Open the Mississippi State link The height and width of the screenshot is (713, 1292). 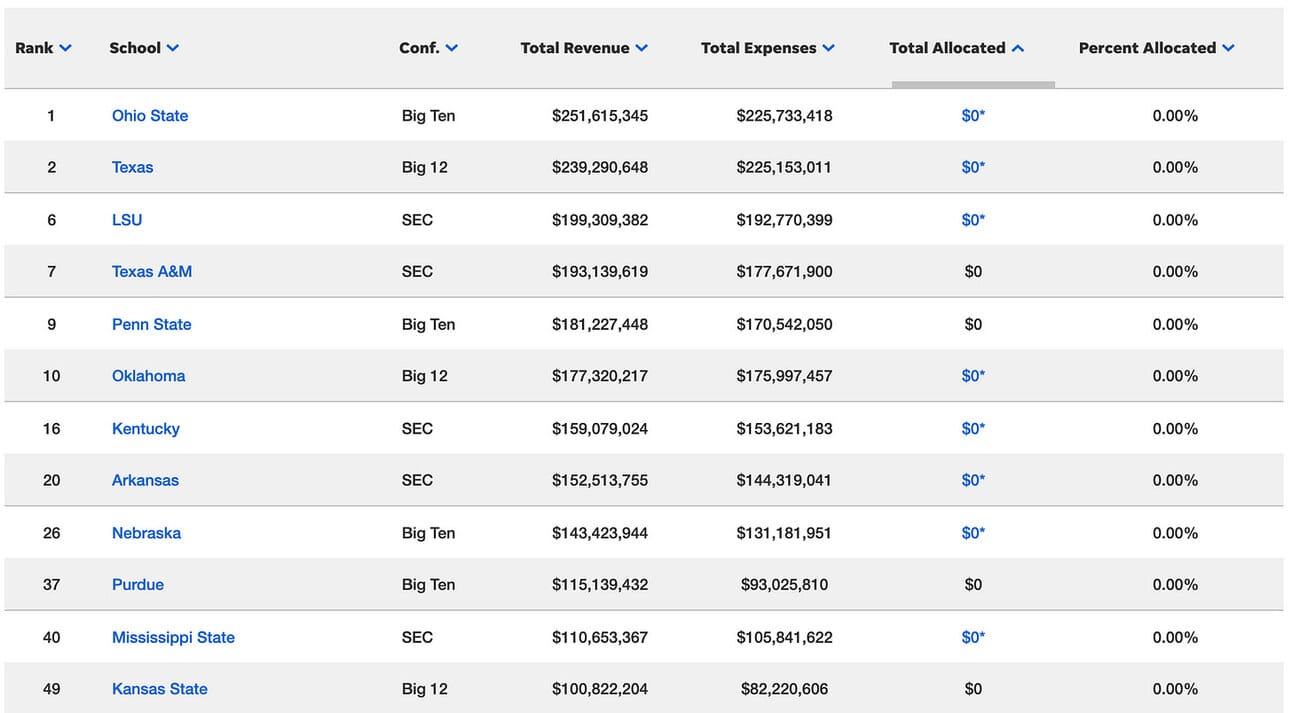(173, 638)
